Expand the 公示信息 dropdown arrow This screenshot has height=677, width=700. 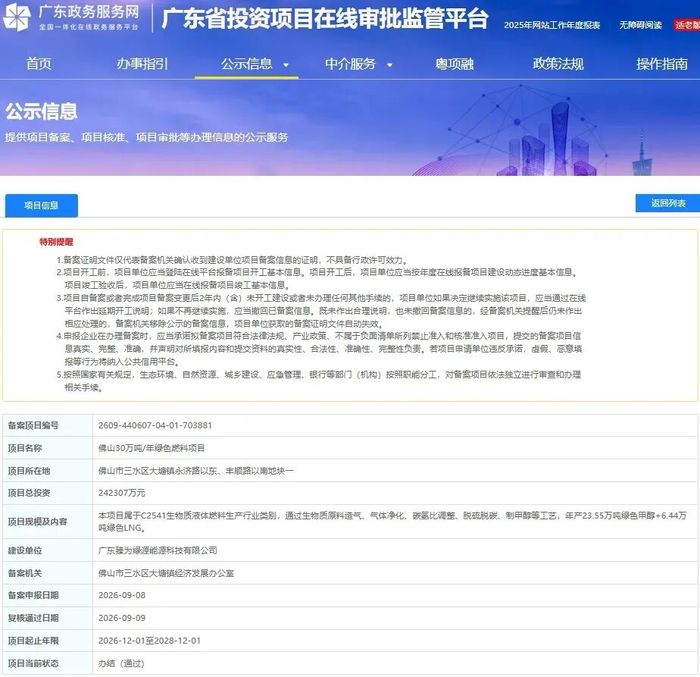[x=286, y=65]
